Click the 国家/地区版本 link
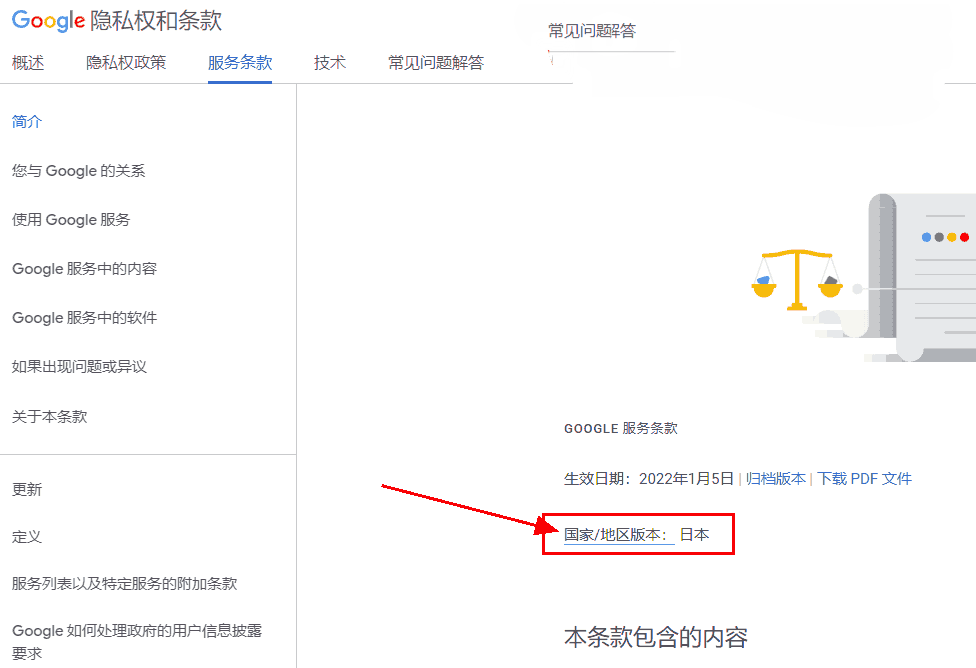 pyautogui.click(x=614, y=535)
